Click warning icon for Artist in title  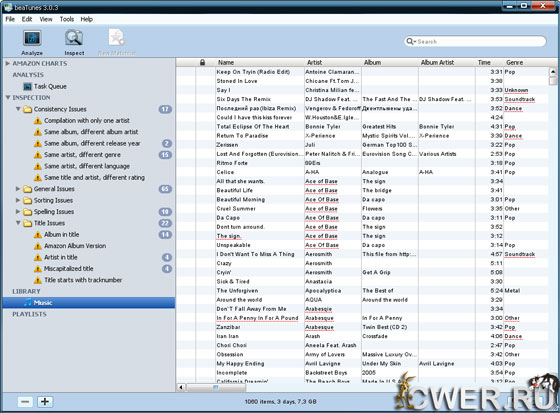[x=38, y=258]
